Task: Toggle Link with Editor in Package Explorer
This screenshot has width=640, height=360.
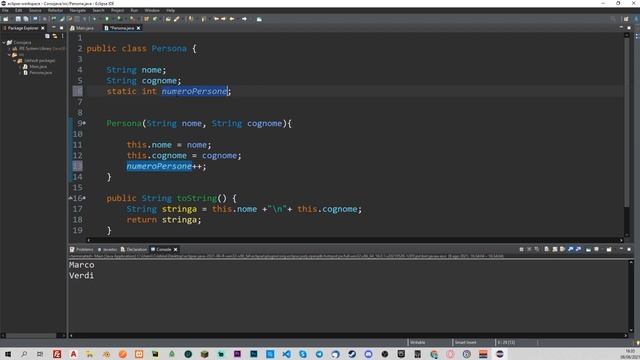Action: pos(55,36)
